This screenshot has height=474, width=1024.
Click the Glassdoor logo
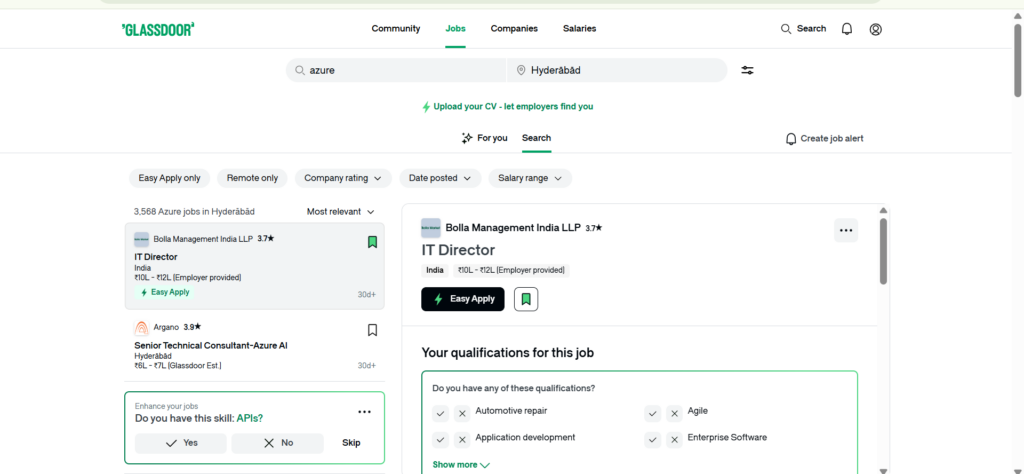(158, 29)
